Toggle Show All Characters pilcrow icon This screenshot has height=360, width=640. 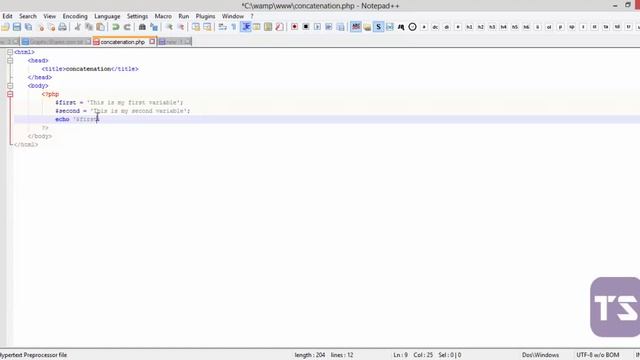pos(234,27)
